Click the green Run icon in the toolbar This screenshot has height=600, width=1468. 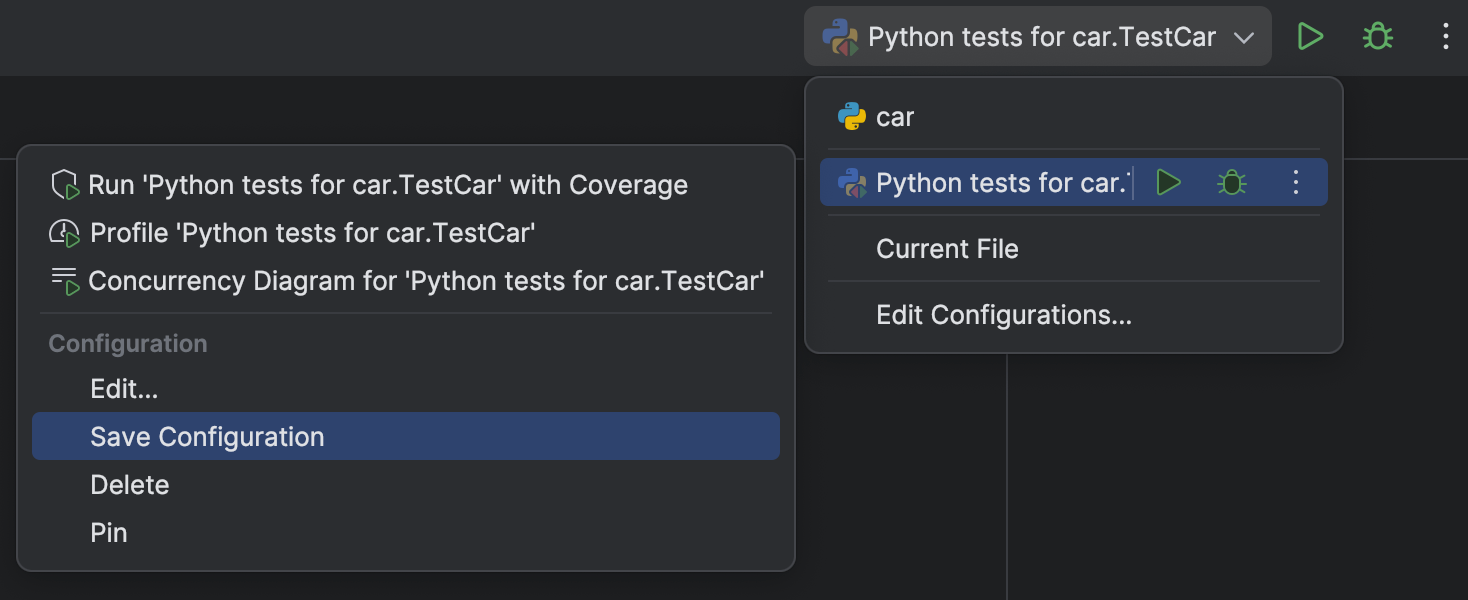pyautogui.click(x=1310, y=36)
